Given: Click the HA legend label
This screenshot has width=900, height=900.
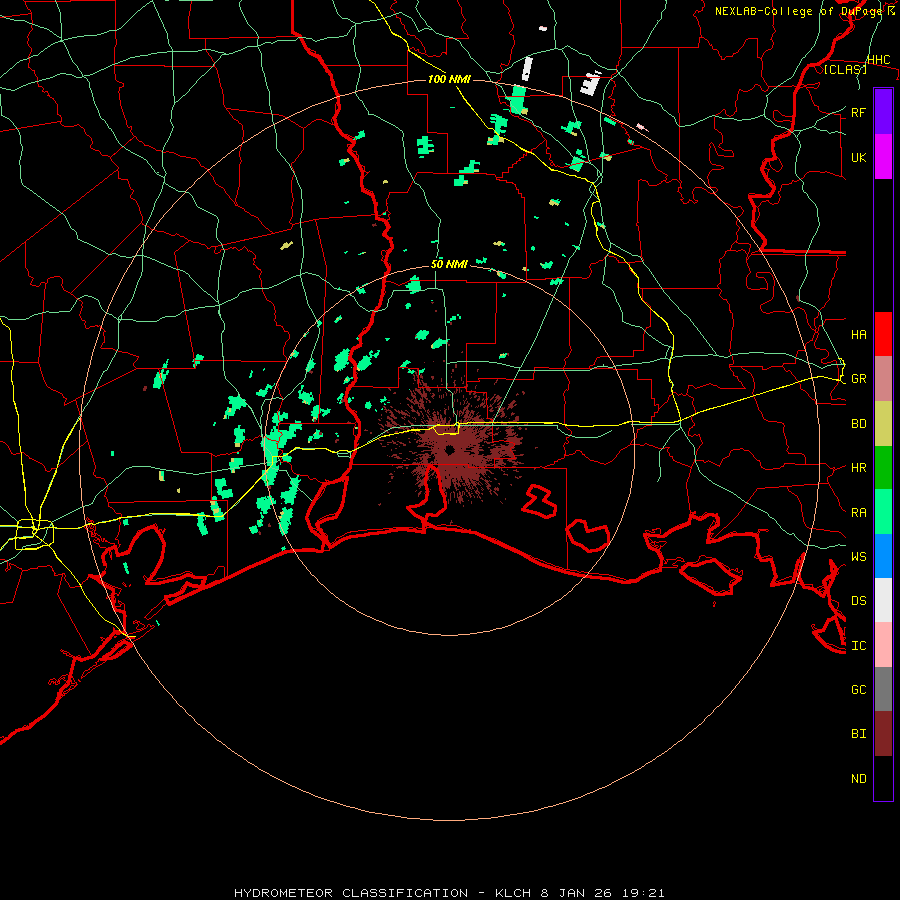Looking at the screenshot, I should point(858,334).
